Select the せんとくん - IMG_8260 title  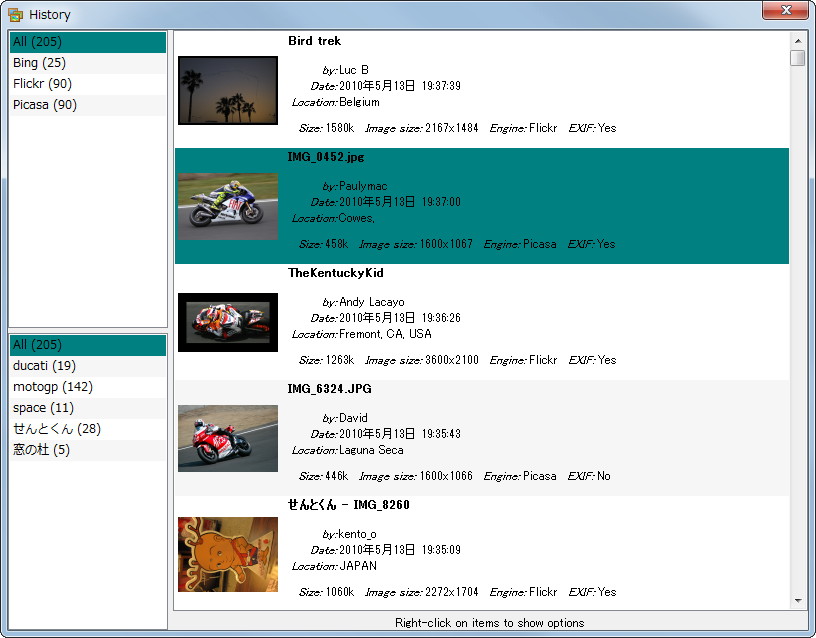pos(349,505)
